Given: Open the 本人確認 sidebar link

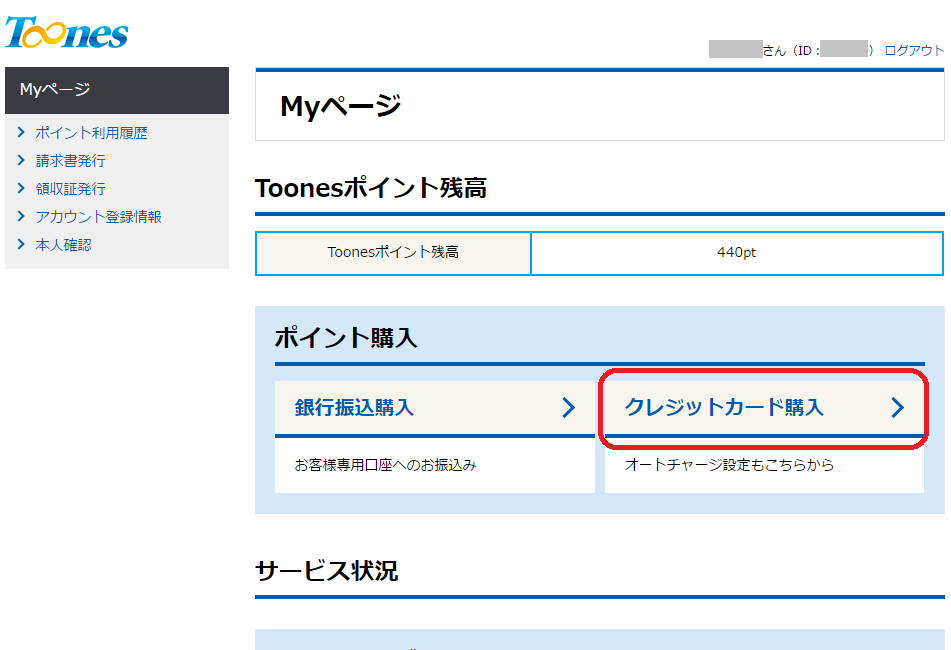Looking at the screenshot, I should point(63,244).
